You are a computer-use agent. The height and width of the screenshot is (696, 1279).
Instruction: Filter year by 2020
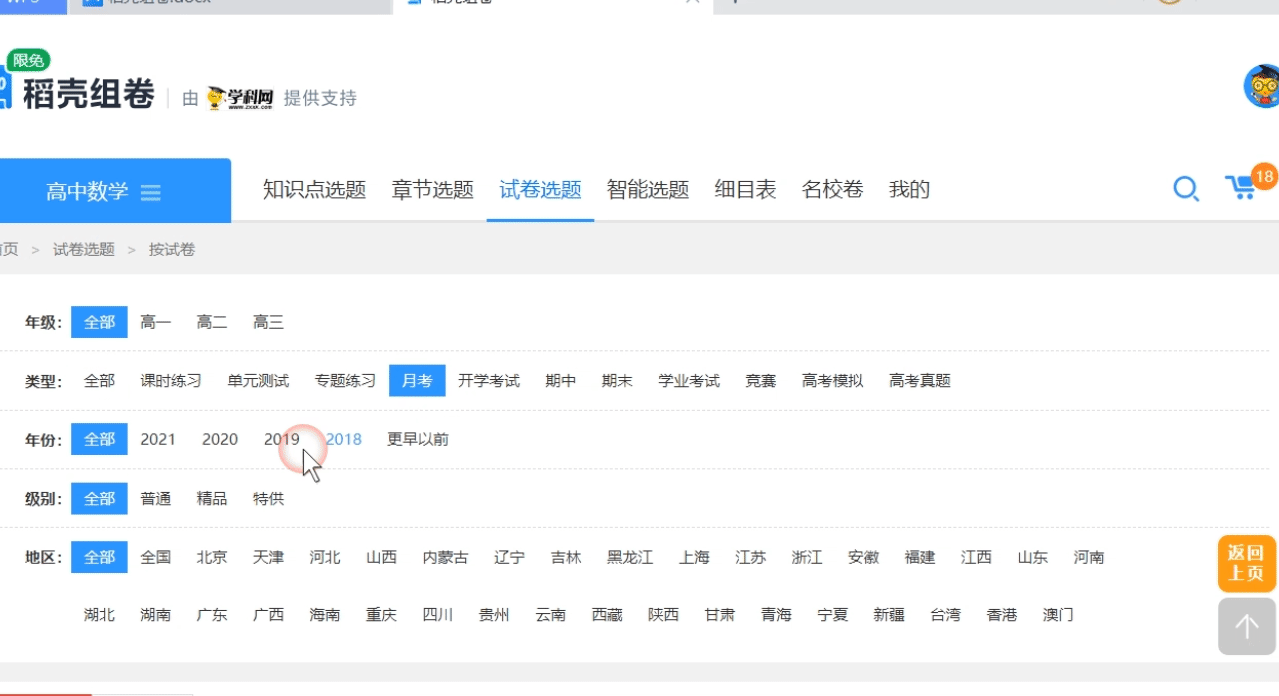[220, 439]
